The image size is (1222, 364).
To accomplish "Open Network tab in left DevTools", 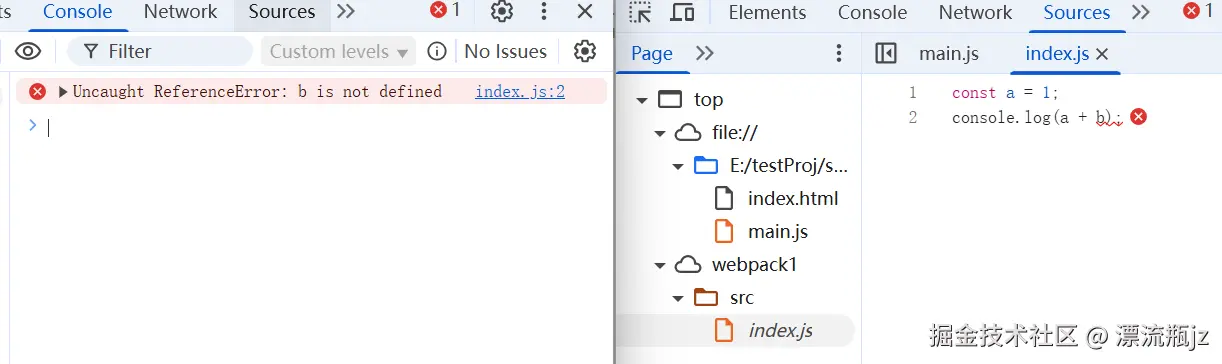I will click(x=180, y=13).
